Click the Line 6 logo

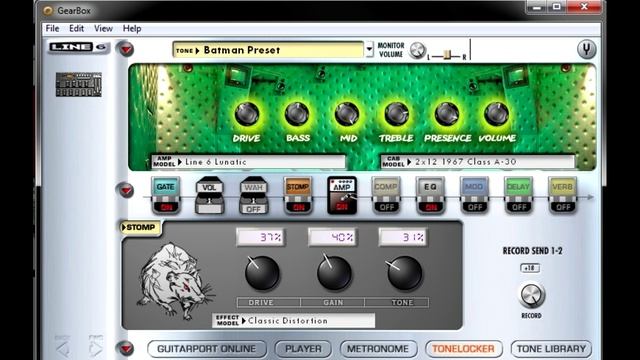tap(78, 47)
